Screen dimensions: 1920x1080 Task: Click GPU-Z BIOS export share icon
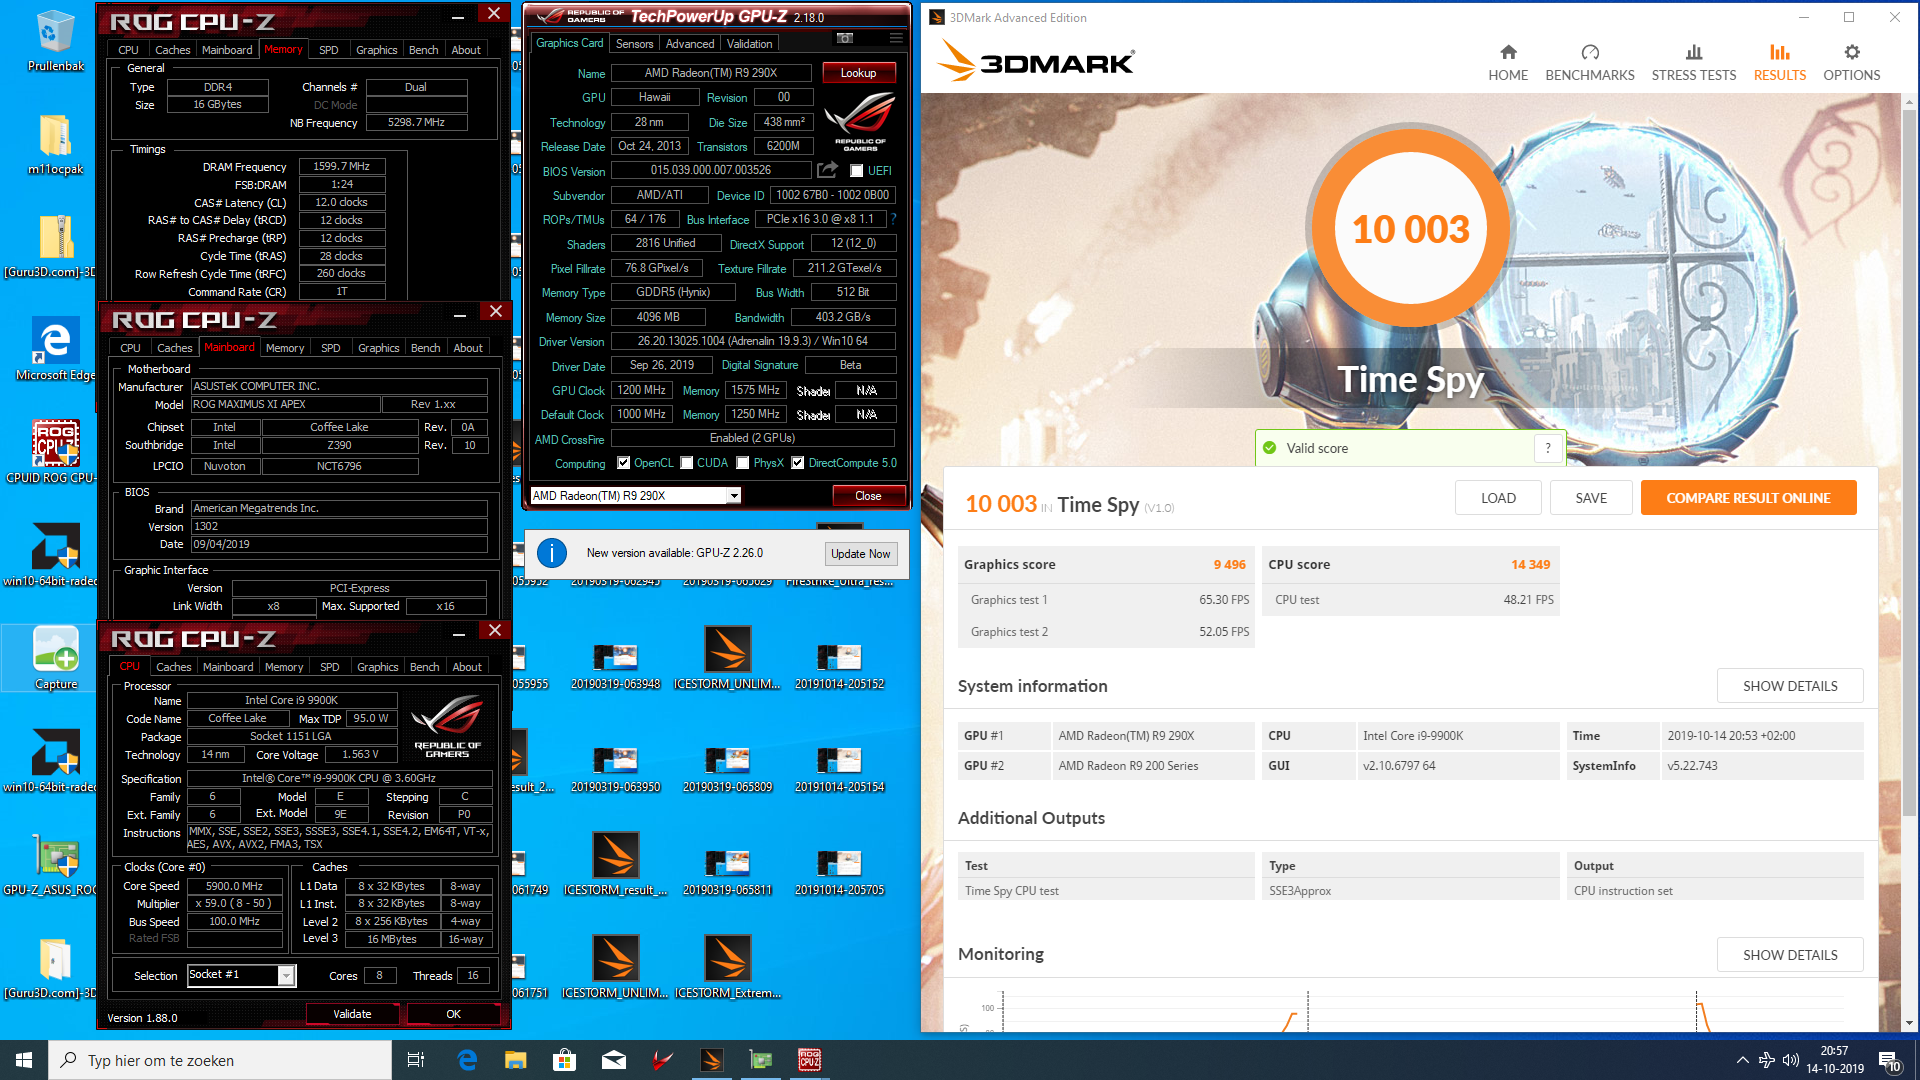click(827, 170)
